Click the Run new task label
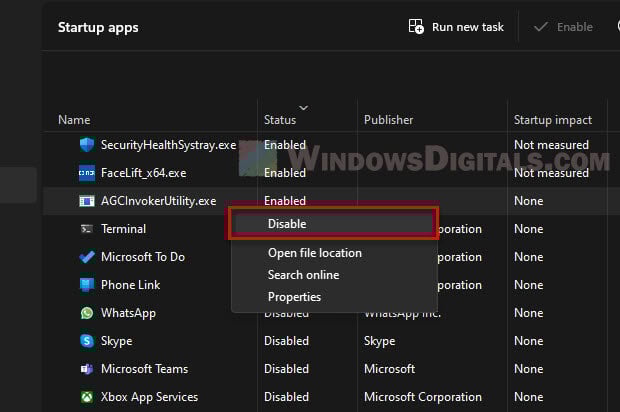Image resolution: width=620 pixels, height=412 pixels. [x=468, y=27]
